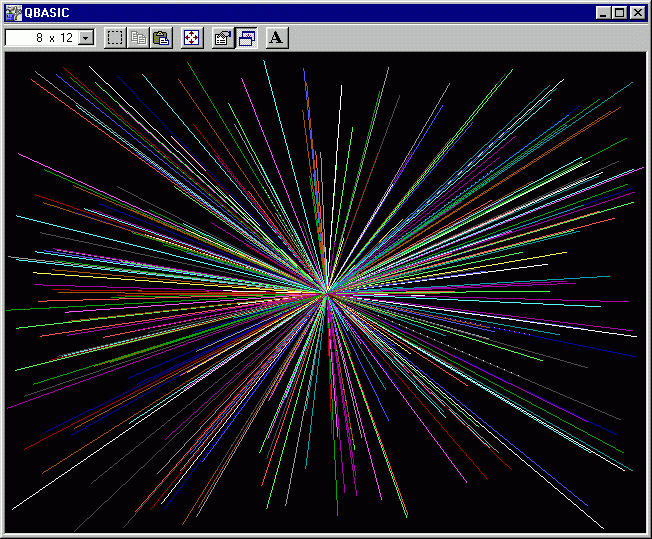Click the starburst's central convergence point
The height and width of the screenshot is (539, 652).
coord(327,291)
